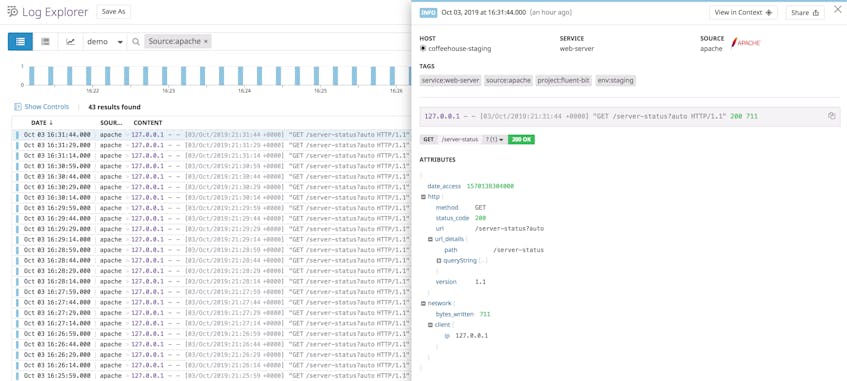Open the analytics graph view icon
The width and height of the screenshot is (847, 381).
click(70, 42)
